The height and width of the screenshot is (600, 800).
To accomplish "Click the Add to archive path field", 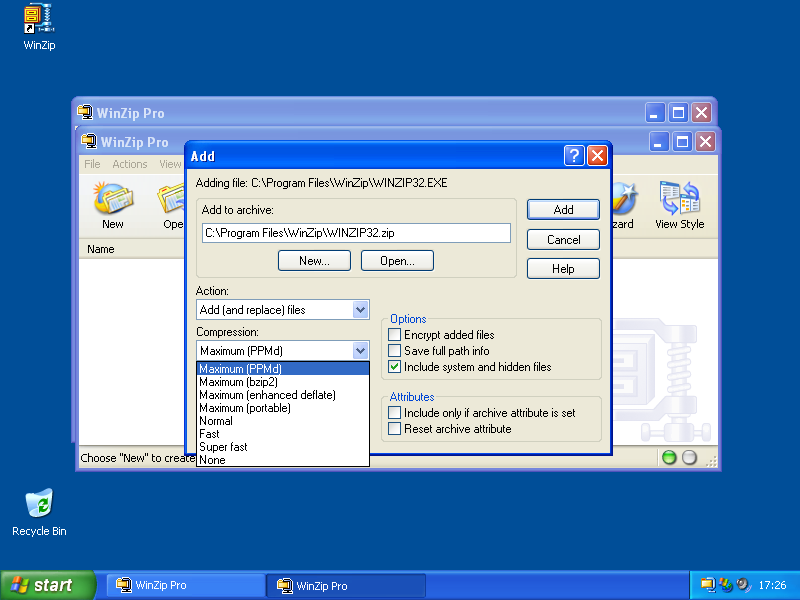I will point(356,233).
